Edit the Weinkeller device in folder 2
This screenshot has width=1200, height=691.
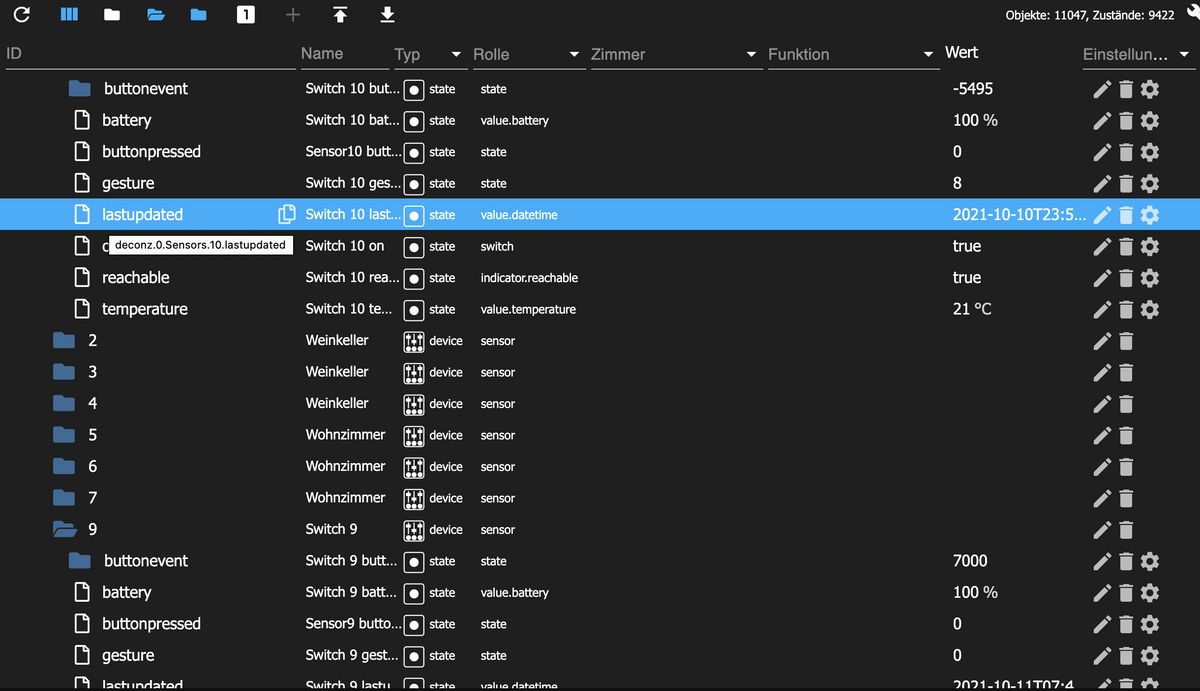(x=1102, y=341)
